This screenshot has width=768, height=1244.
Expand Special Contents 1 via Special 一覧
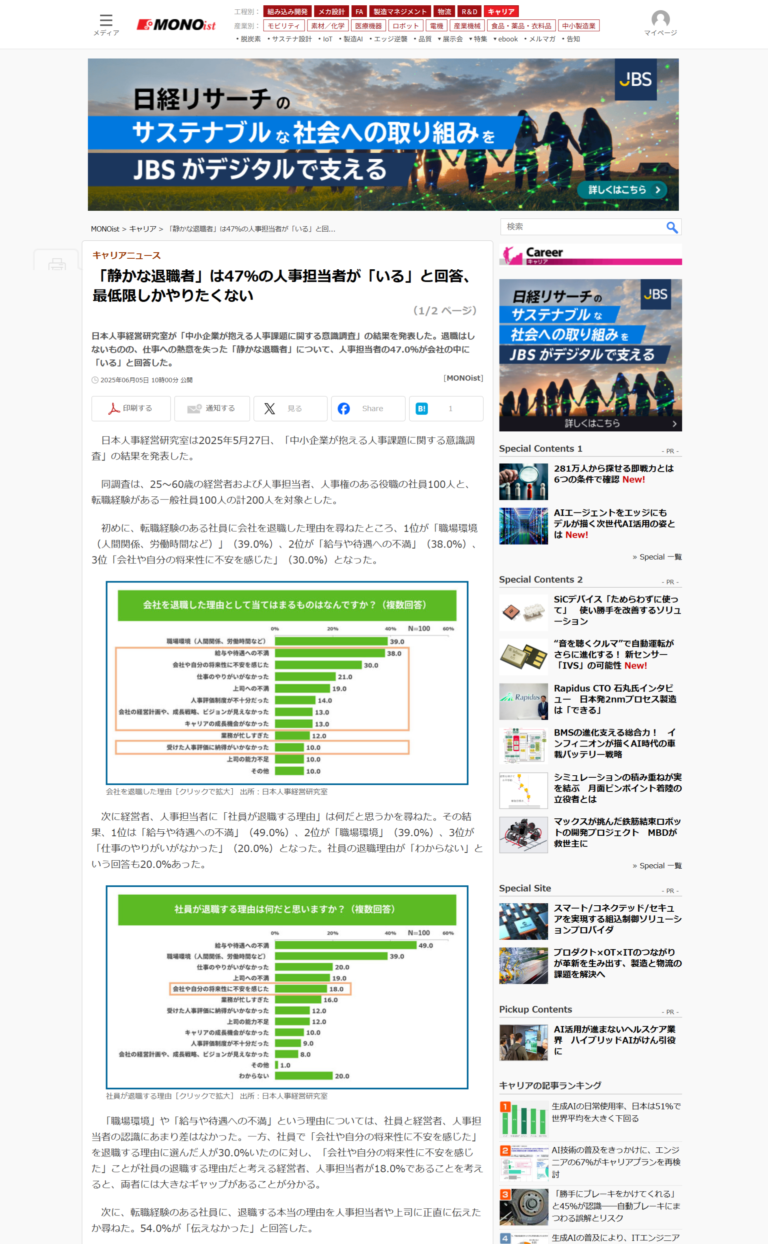pyautogui.click(x=657, y=557)
